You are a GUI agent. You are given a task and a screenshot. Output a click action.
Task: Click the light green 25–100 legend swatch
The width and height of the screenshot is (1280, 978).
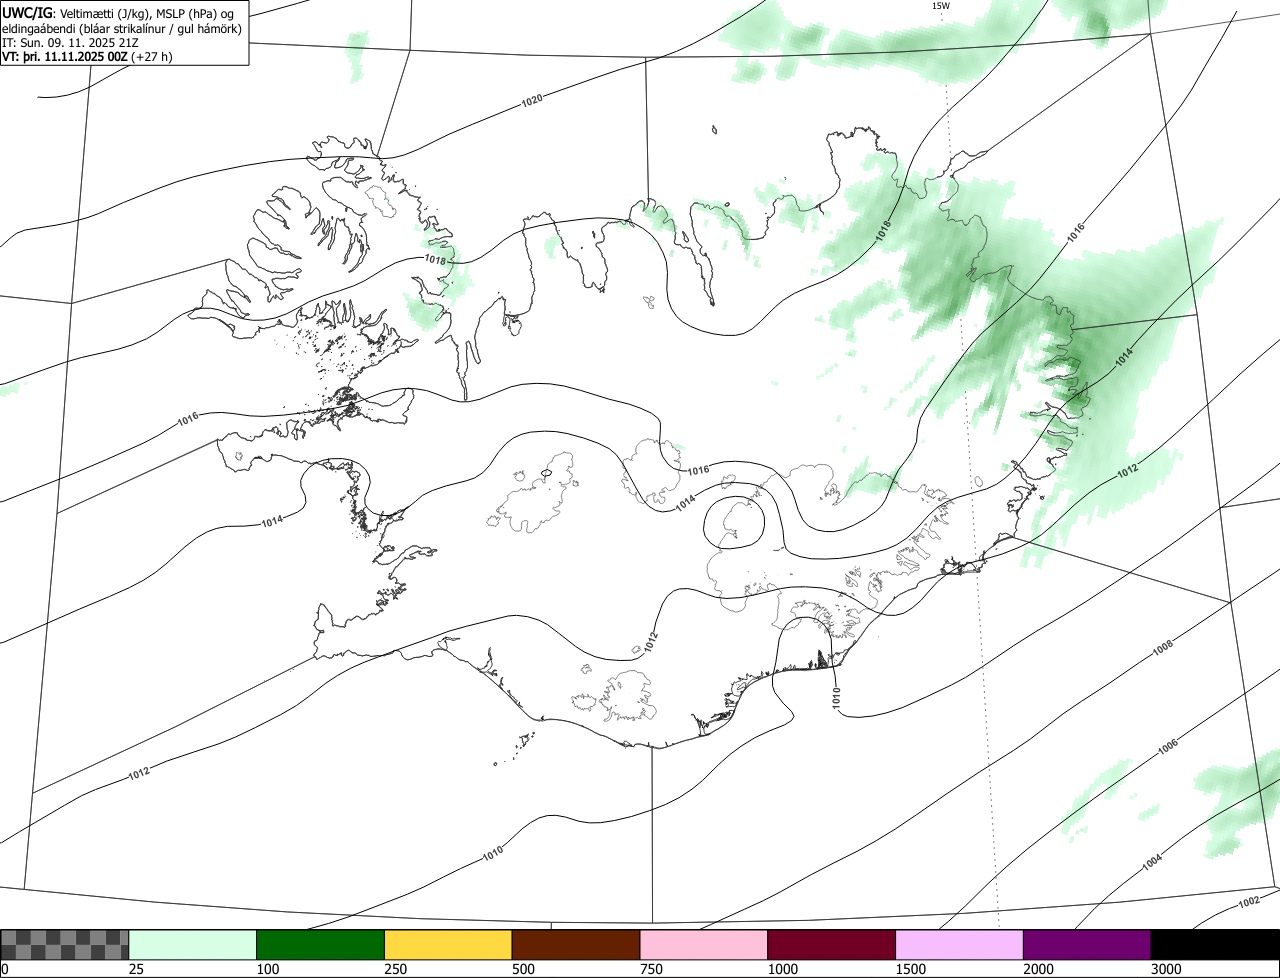[x=193, y=945]
